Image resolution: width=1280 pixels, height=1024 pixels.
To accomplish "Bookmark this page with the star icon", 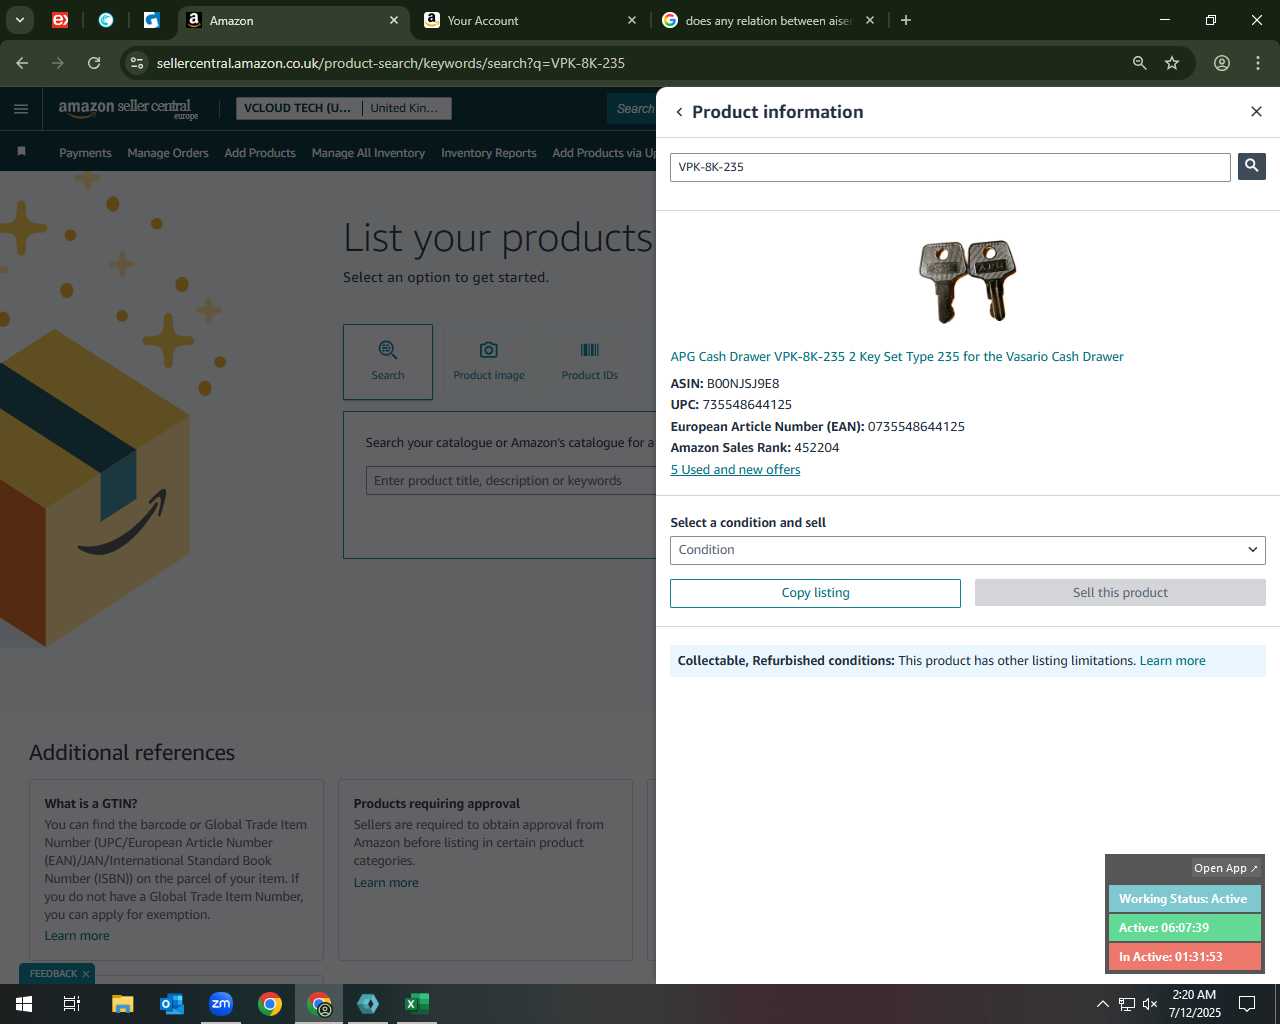I will point(1172,63).
